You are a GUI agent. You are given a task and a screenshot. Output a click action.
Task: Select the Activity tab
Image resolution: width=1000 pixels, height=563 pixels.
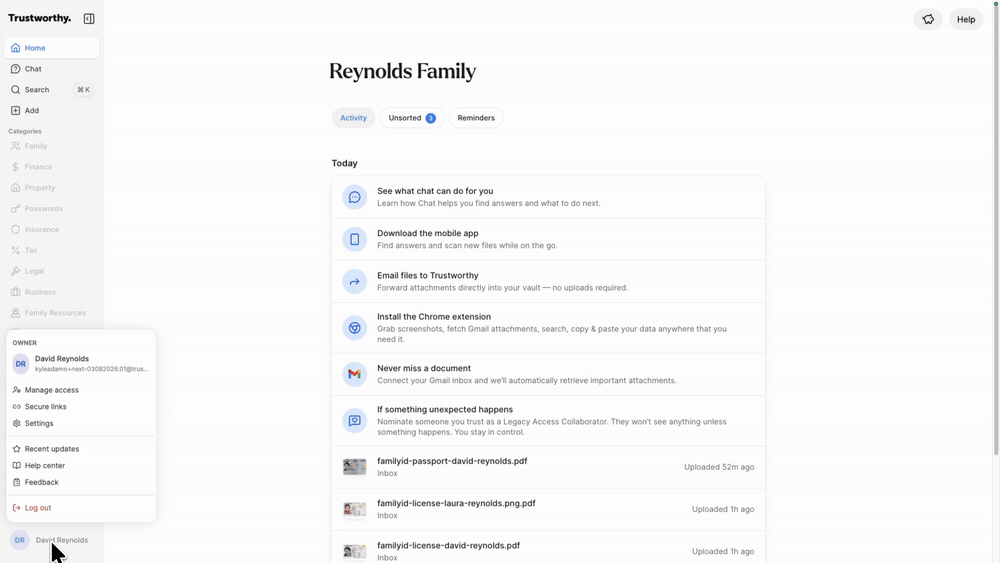[x=353, y=118]
